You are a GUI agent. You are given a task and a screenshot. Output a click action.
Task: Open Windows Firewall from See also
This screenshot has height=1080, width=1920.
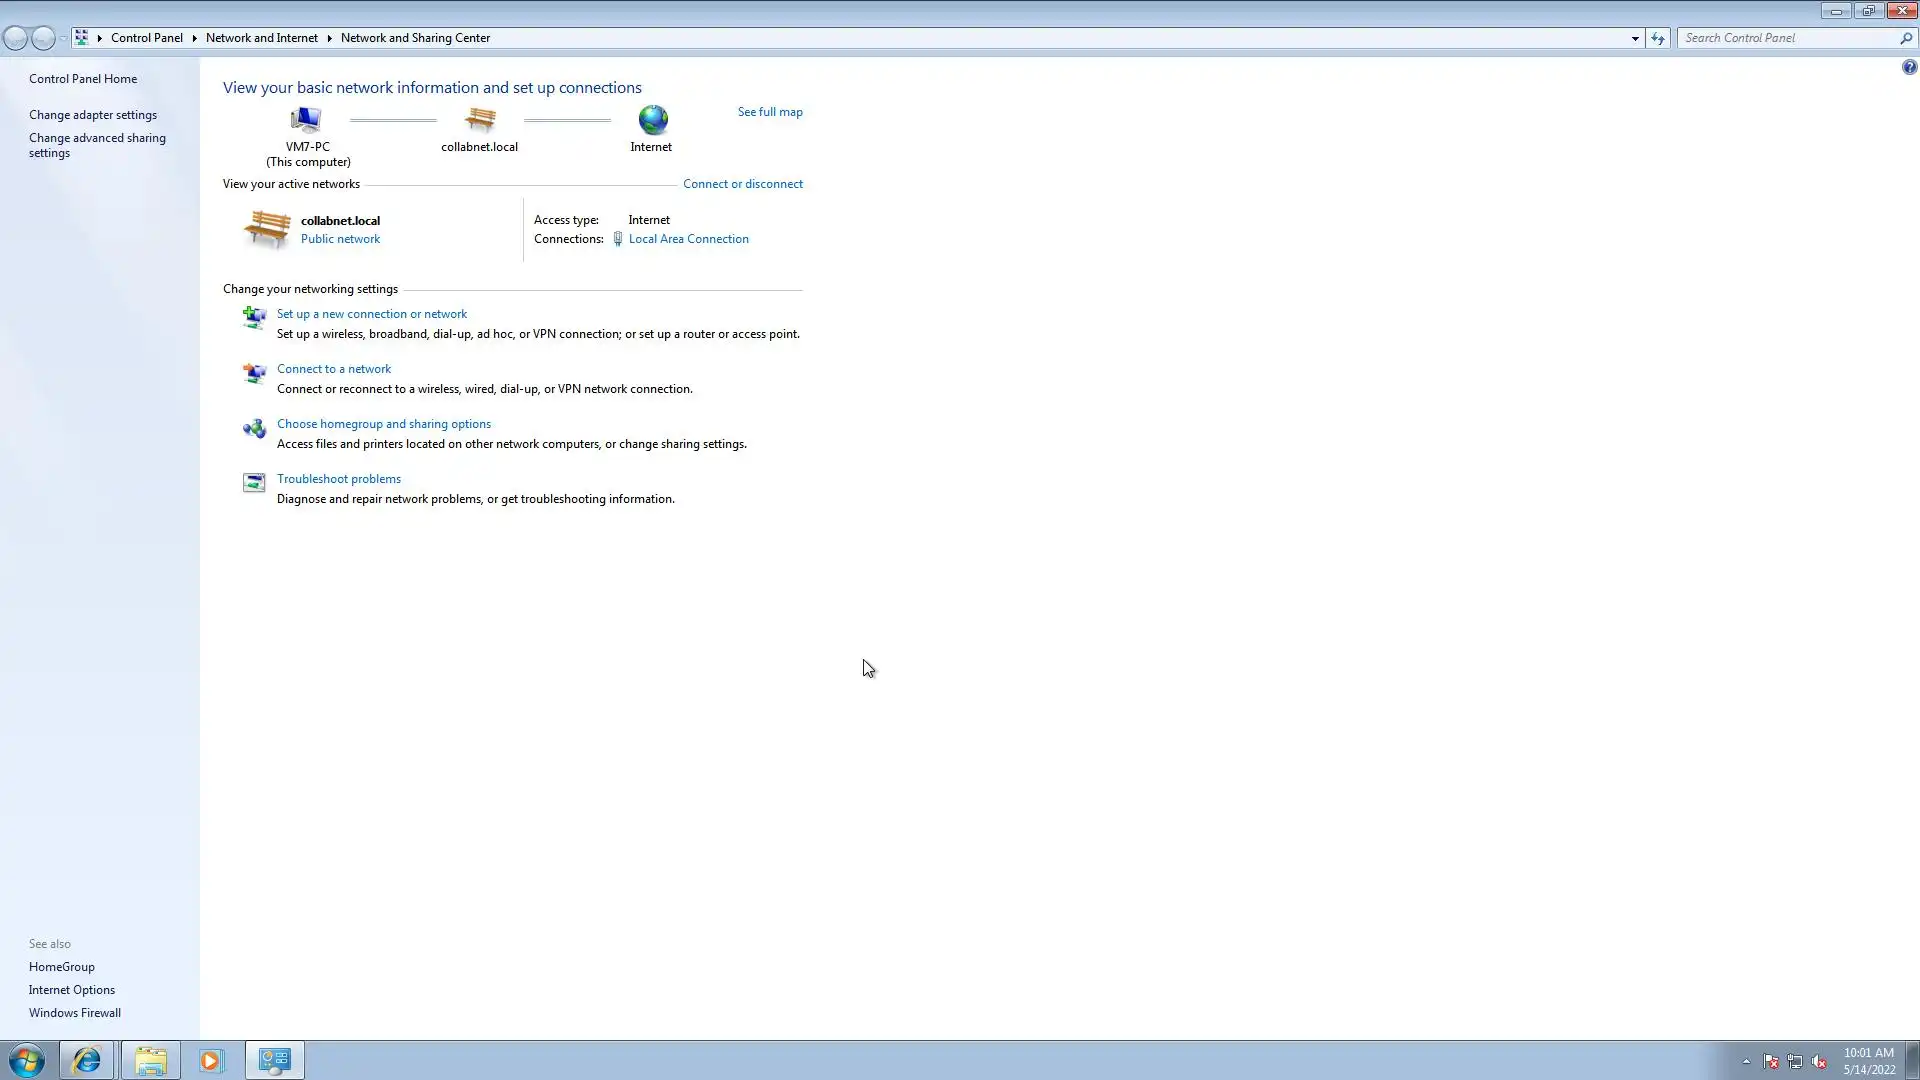(x=75, y=1013)
